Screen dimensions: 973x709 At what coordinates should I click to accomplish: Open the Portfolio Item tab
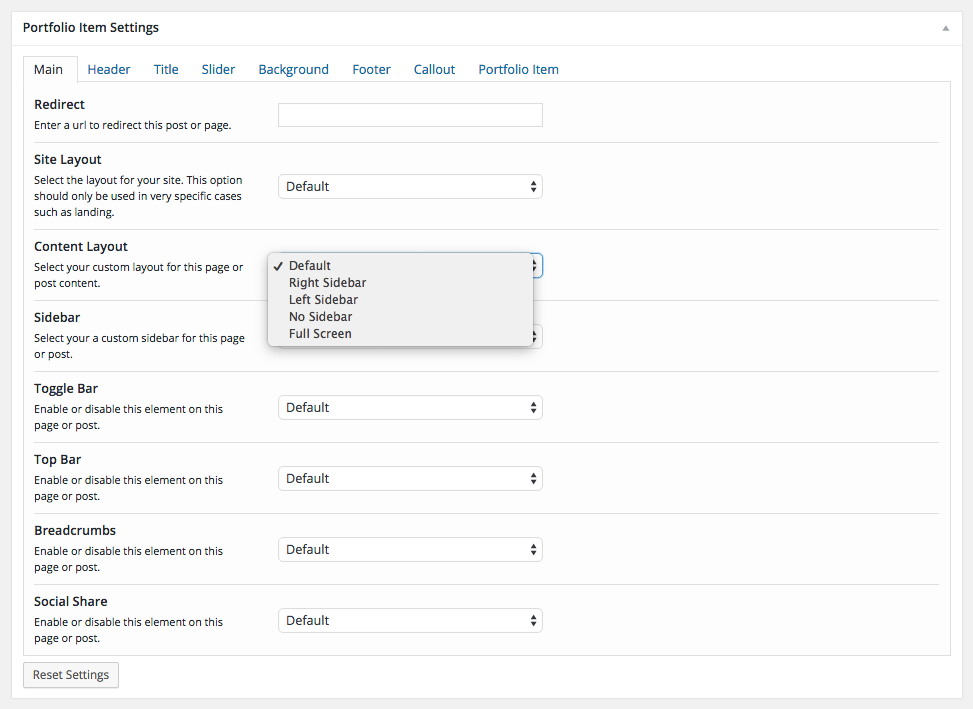coord(518,69)
